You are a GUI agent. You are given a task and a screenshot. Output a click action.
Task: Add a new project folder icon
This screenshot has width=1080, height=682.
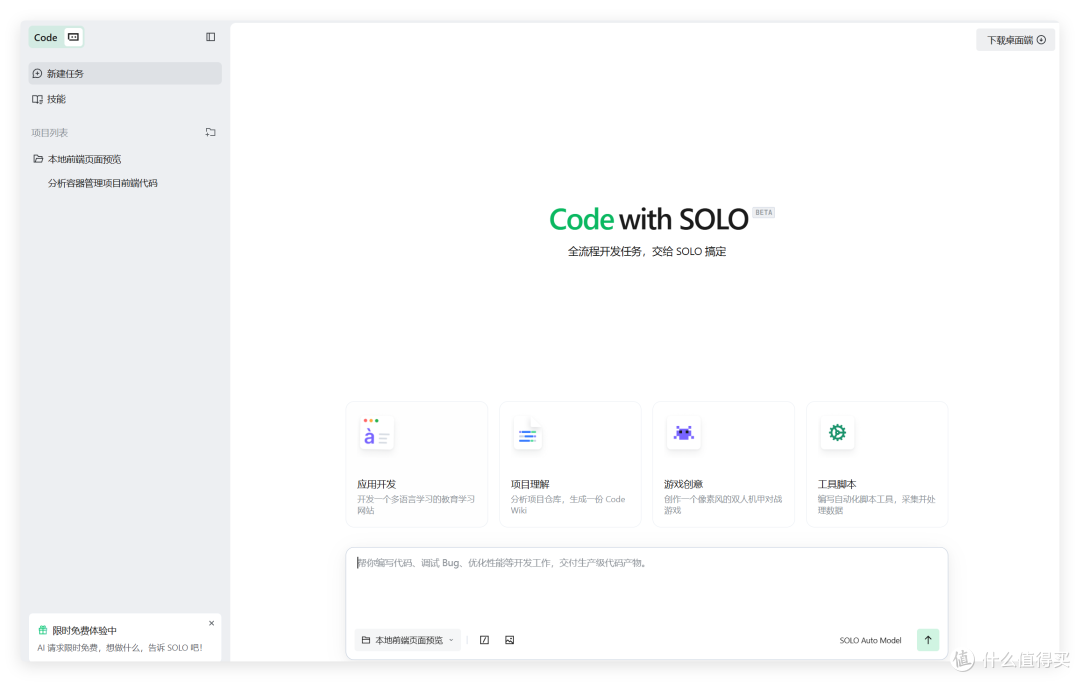[x=211, y=132]
